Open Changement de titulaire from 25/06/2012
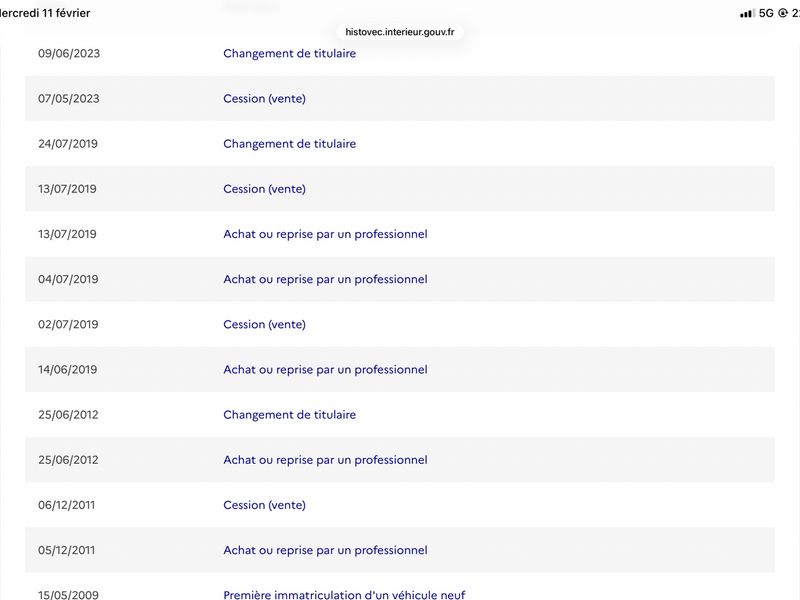Screen dimensions: 800x600 pyautogui.click(x=289, y=415)
